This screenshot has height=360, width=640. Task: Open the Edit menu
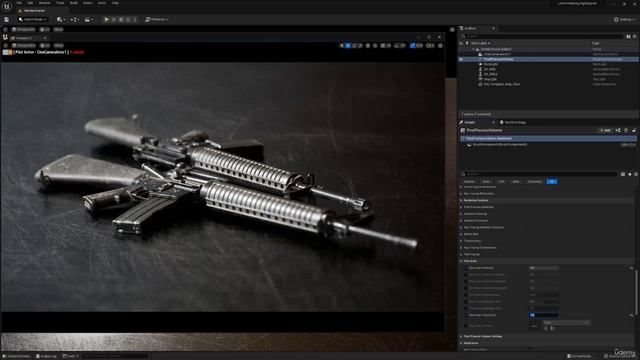tap(30, 3)
